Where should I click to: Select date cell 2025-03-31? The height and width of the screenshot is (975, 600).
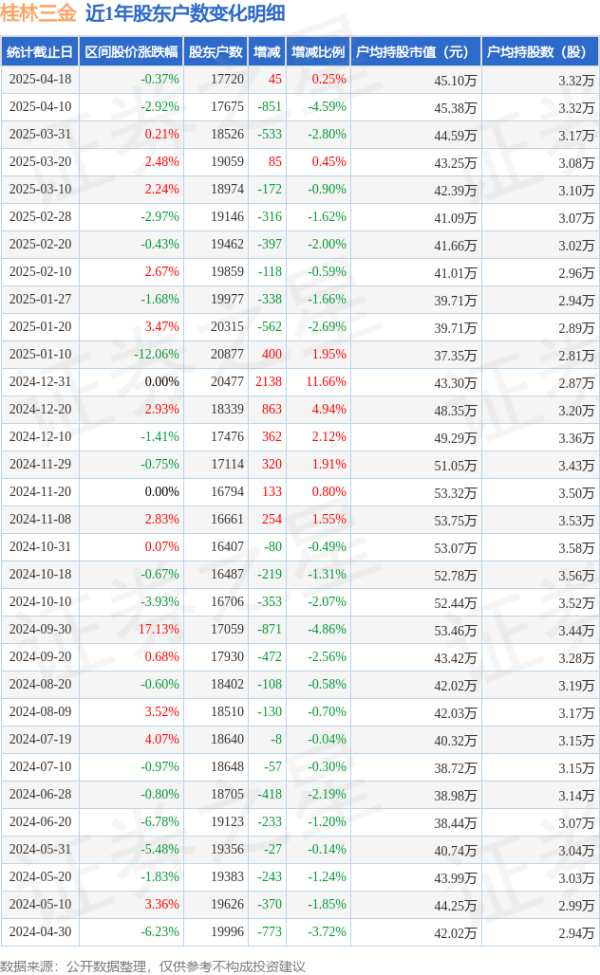(x=40, y=134)
